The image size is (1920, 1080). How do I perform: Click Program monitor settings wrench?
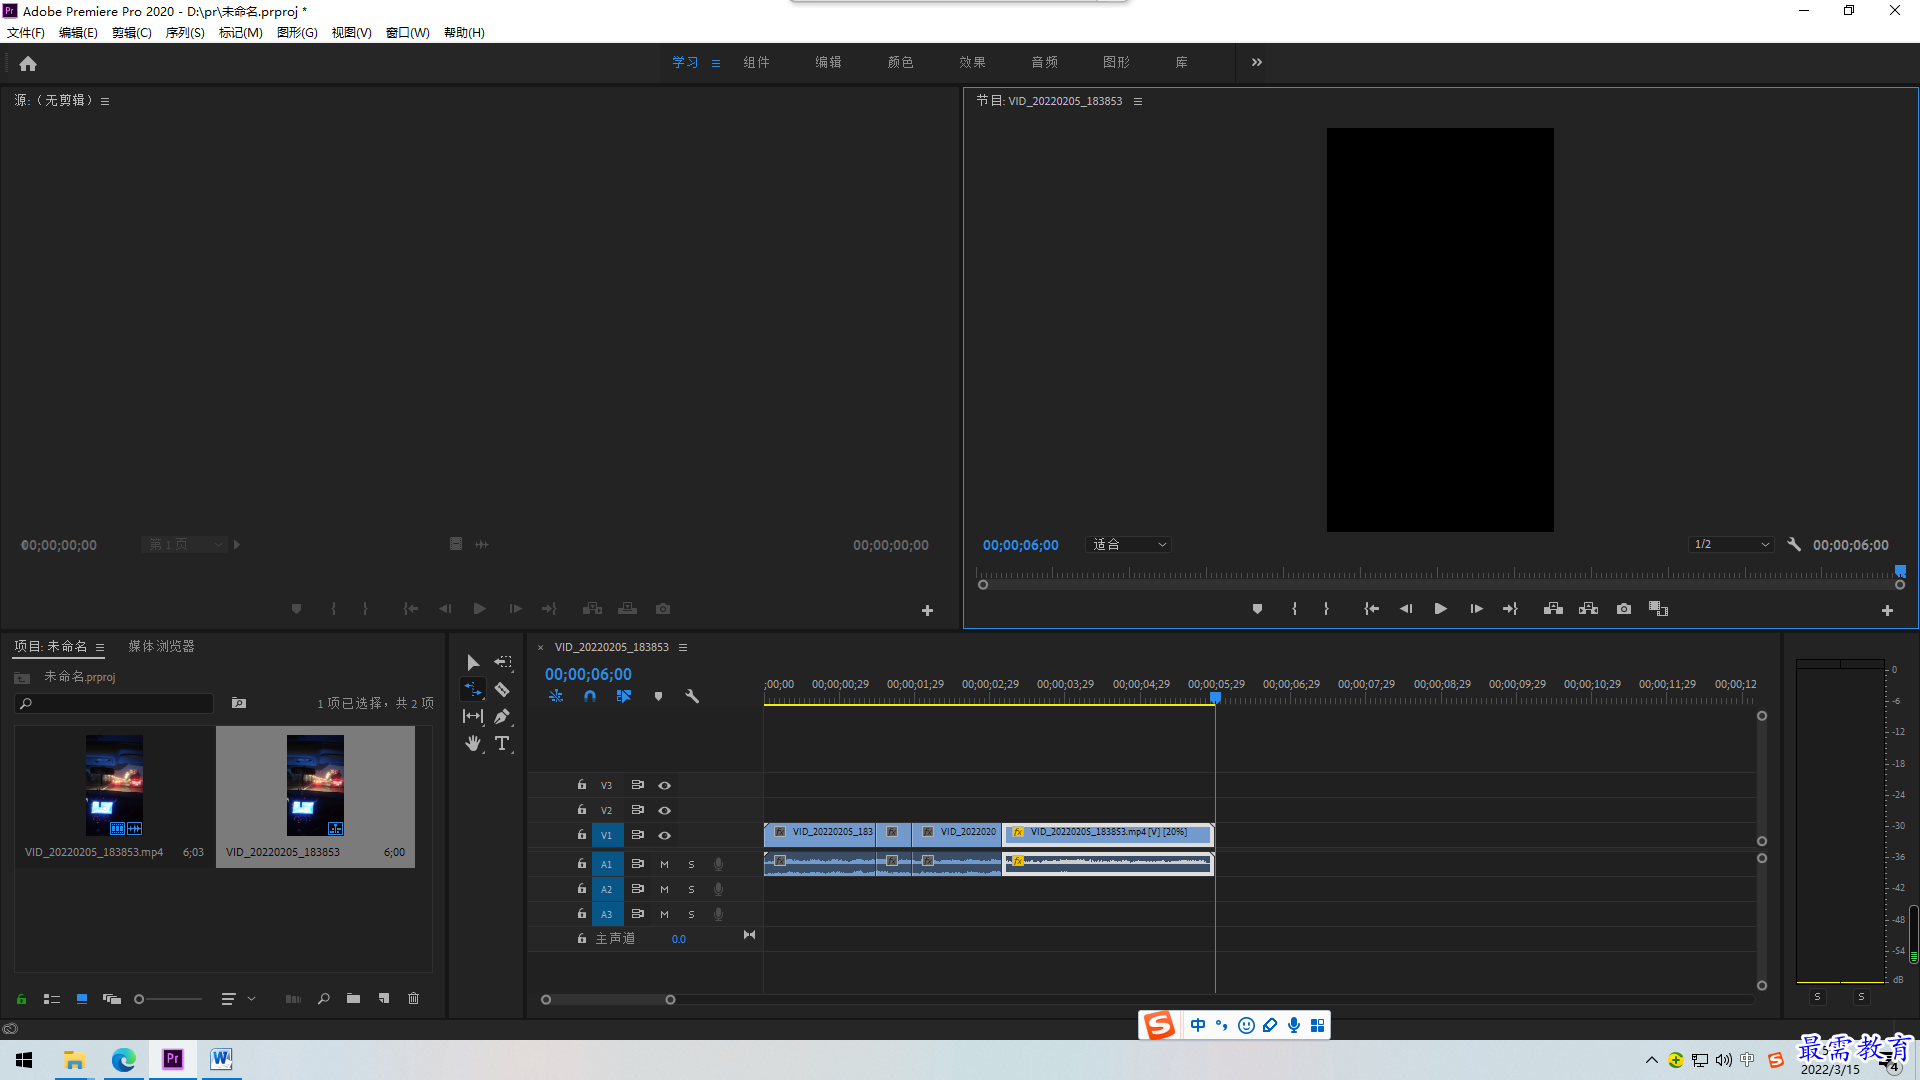(x=1794, y=544)
